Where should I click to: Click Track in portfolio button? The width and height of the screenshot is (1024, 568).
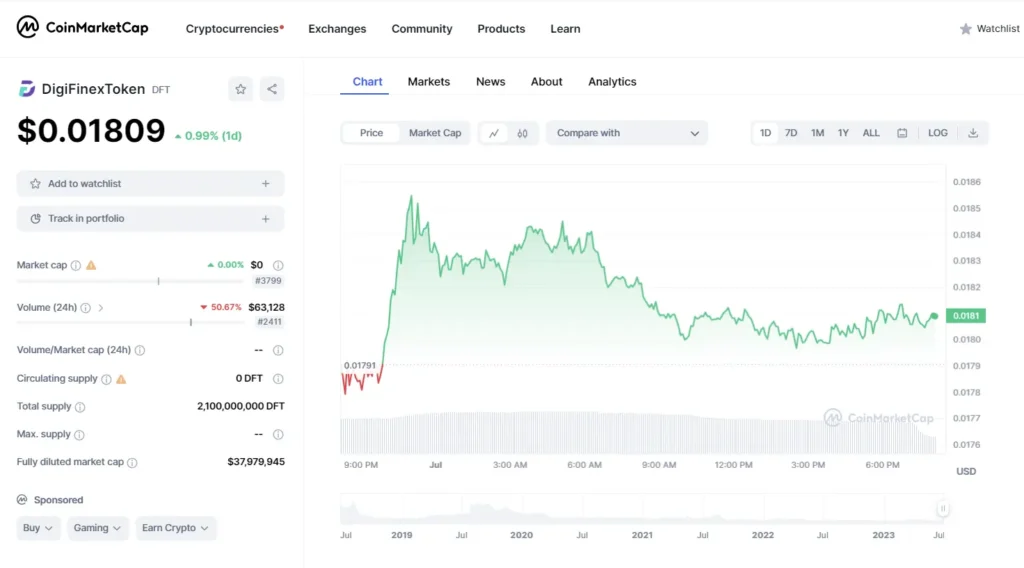click(150, 219)
